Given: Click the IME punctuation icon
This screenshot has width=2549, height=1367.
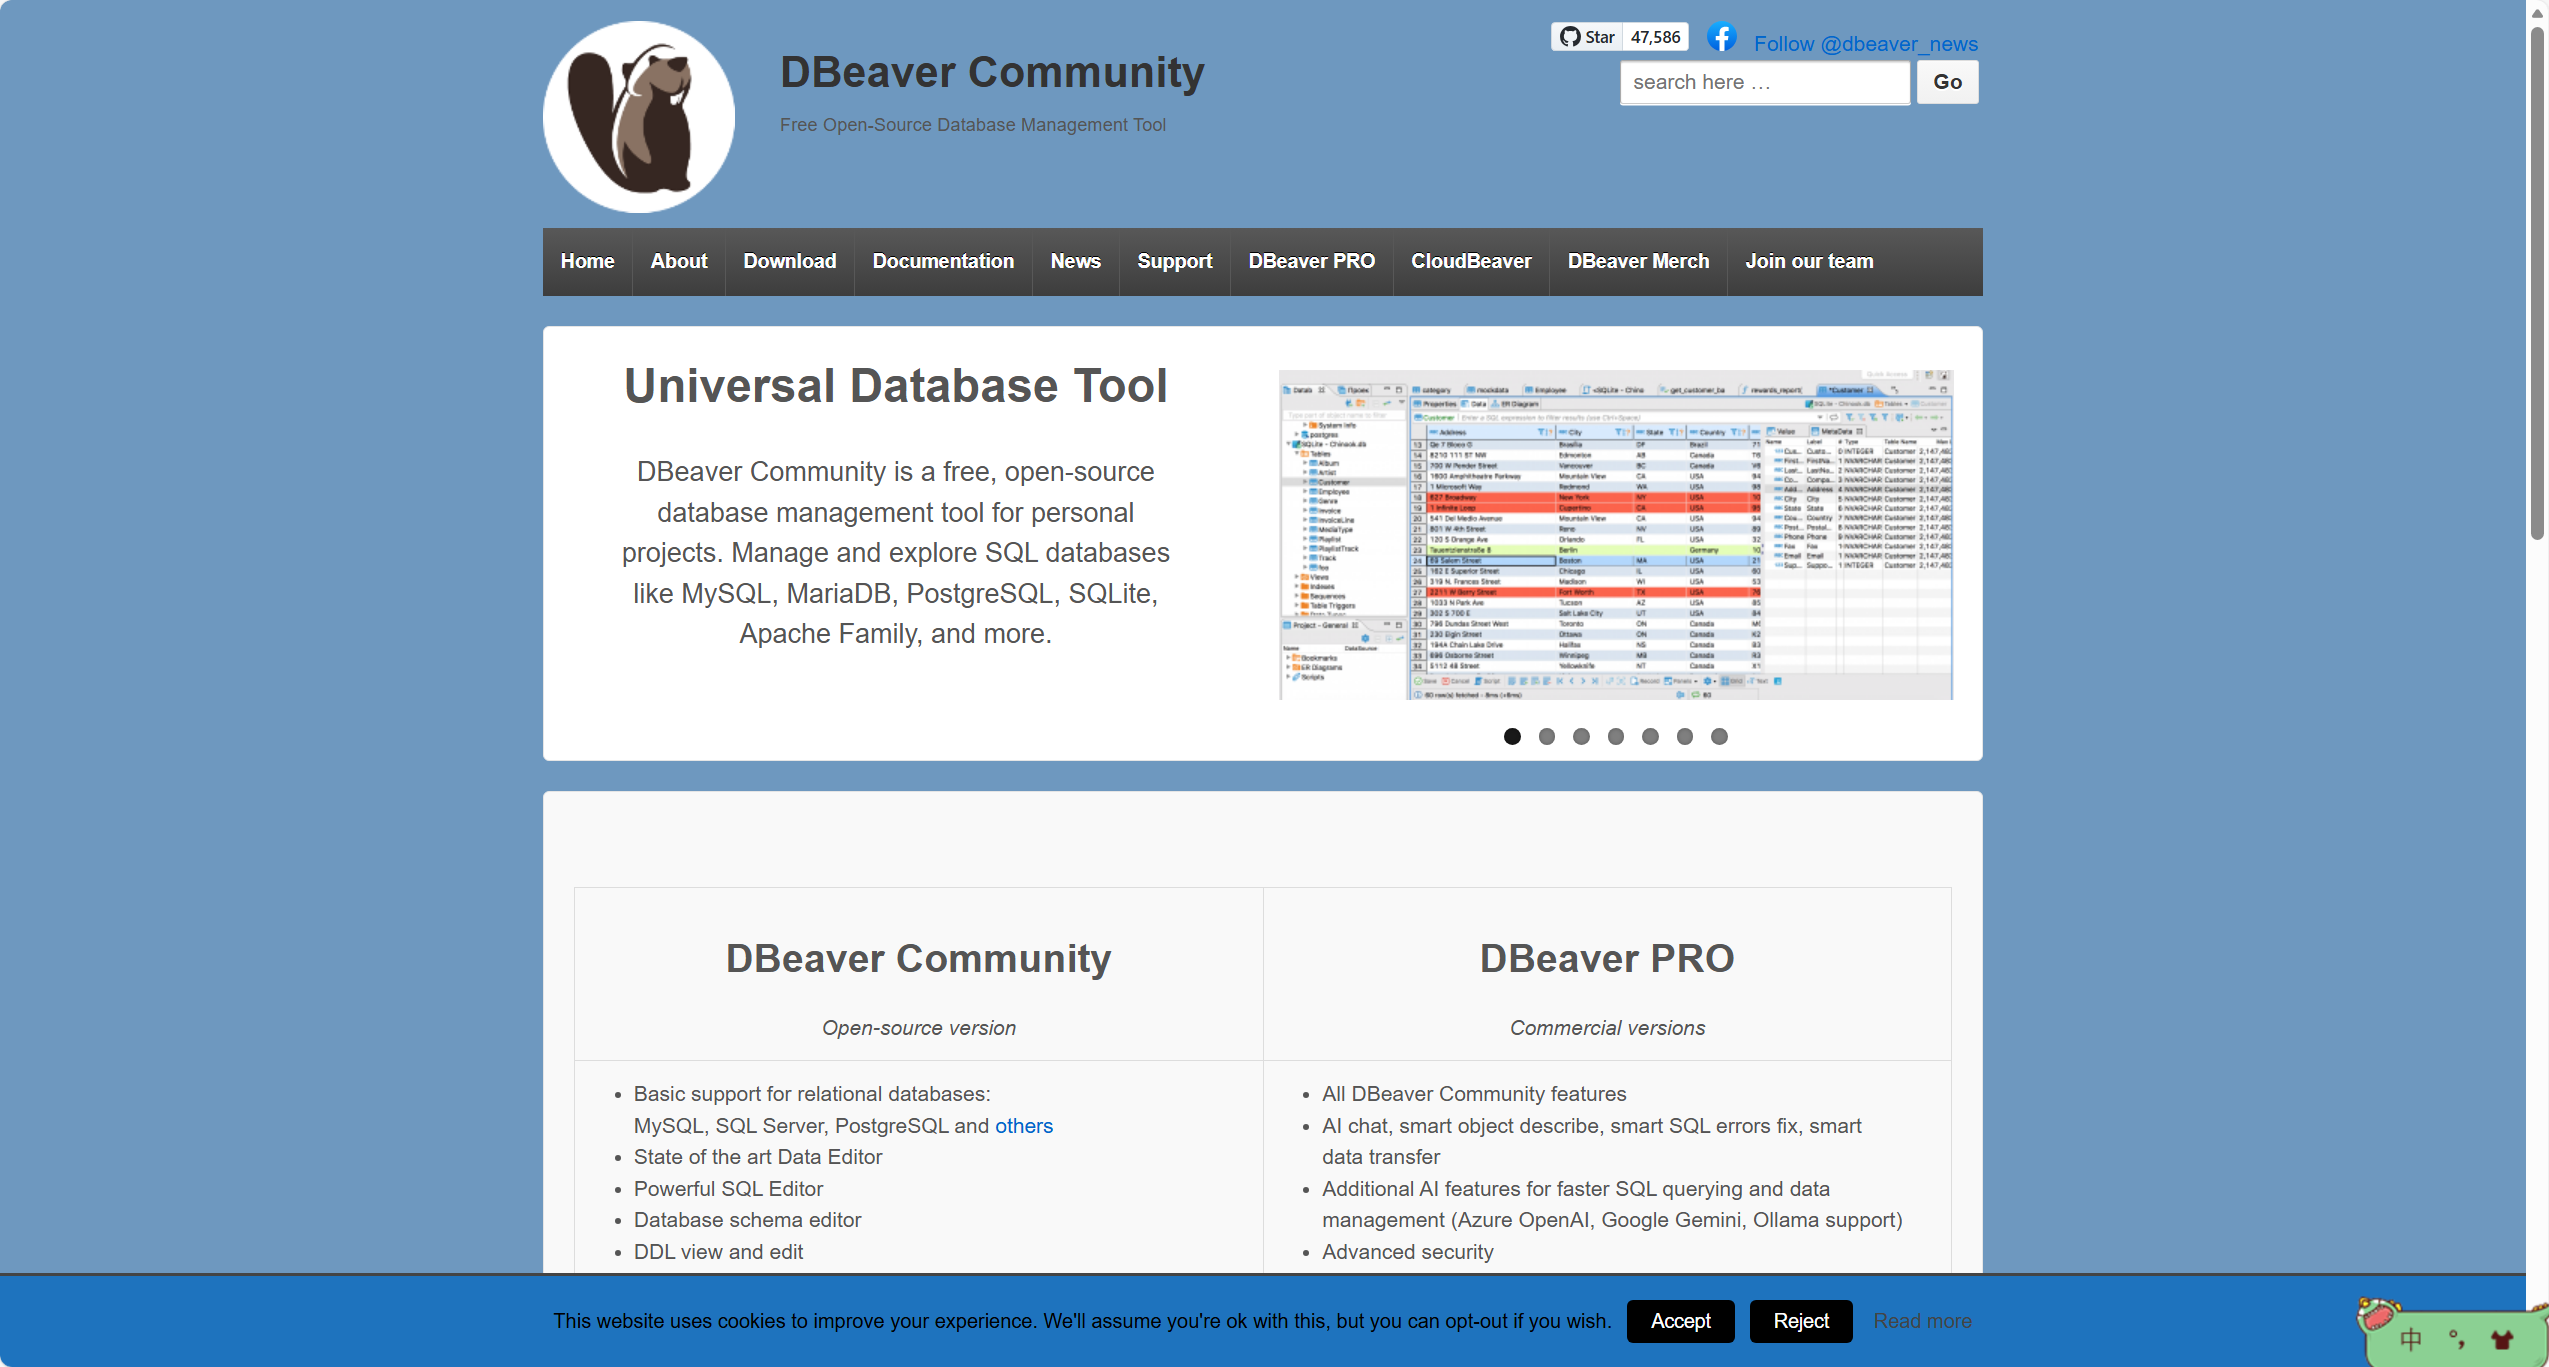Looking at the screenshot, I should pos(2457,1339).
